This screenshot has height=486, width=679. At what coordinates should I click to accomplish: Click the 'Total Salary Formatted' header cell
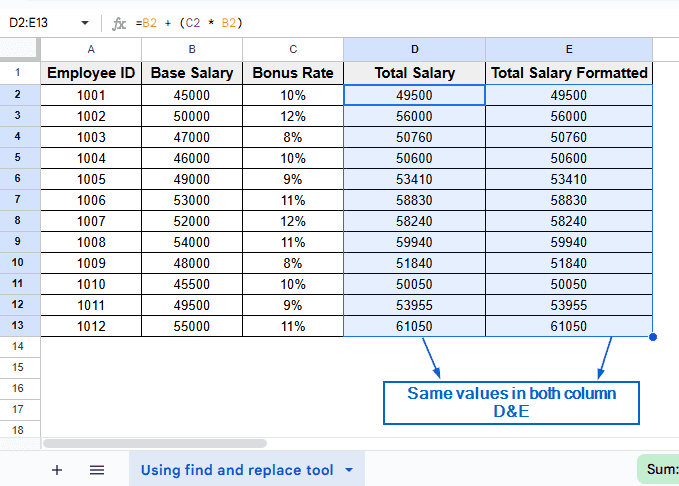[569, 73]
